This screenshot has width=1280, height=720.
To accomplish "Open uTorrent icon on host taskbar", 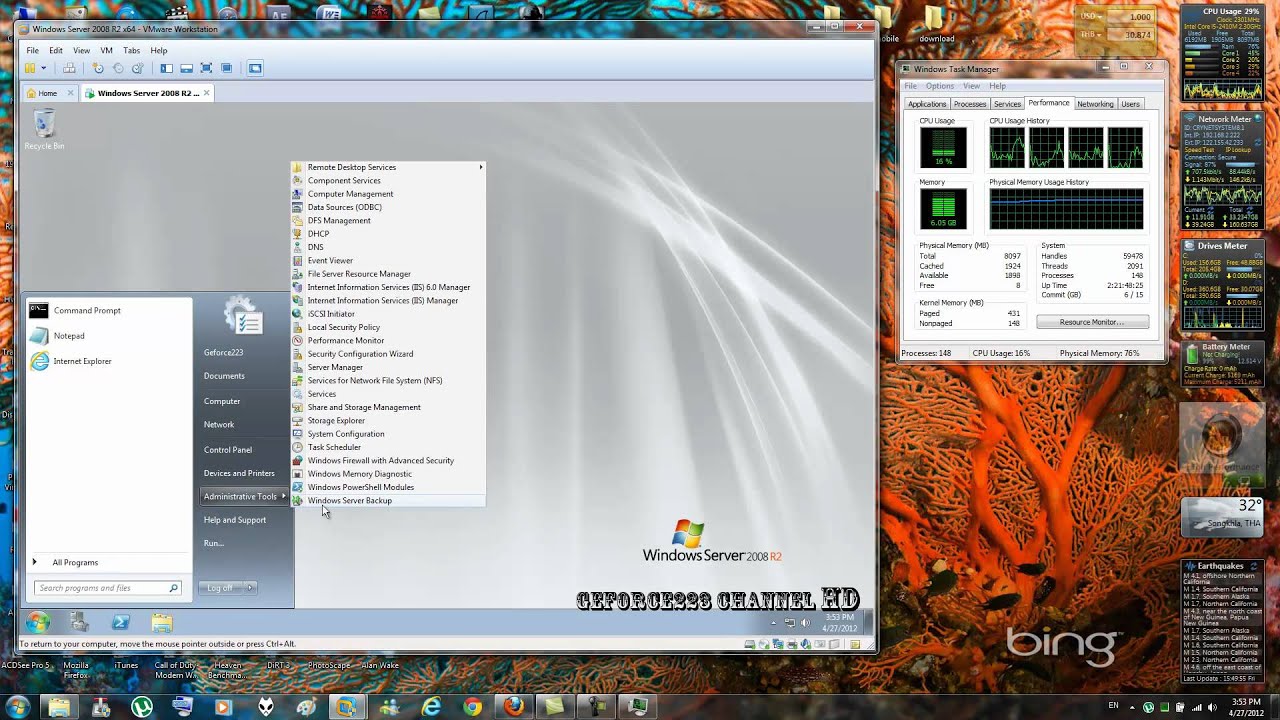I will 141,707.
